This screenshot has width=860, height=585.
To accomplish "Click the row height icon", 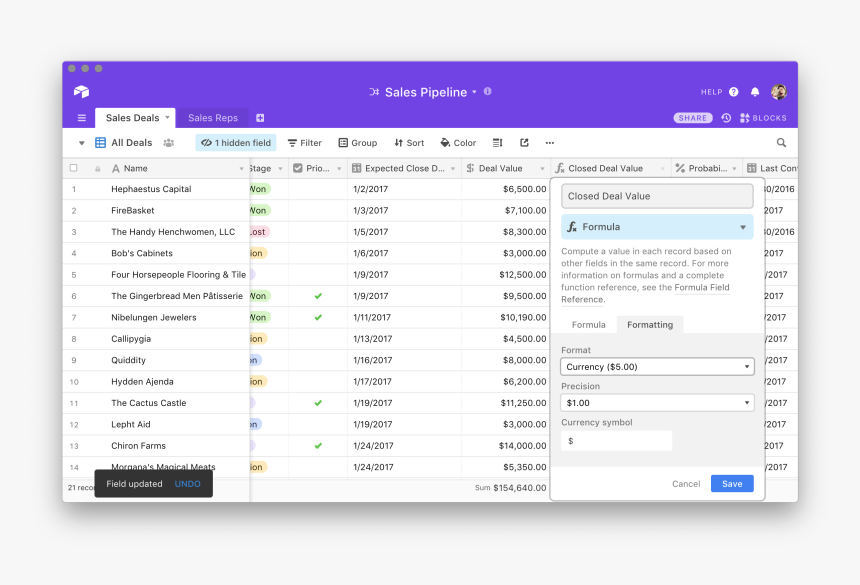I will pos(498,143).
